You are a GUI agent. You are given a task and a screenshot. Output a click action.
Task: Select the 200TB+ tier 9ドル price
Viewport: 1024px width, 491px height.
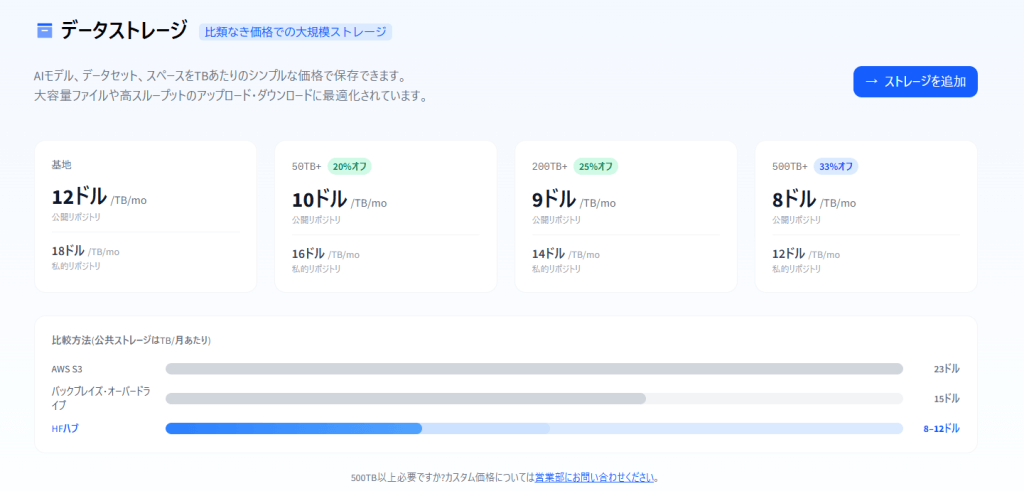(553, 199)
